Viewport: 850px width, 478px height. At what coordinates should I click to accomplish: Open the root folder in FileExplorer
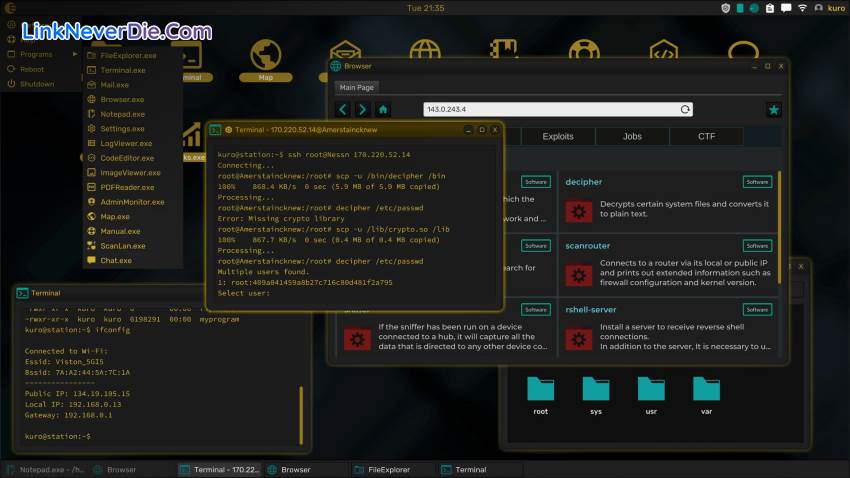(x=540, y=394)
